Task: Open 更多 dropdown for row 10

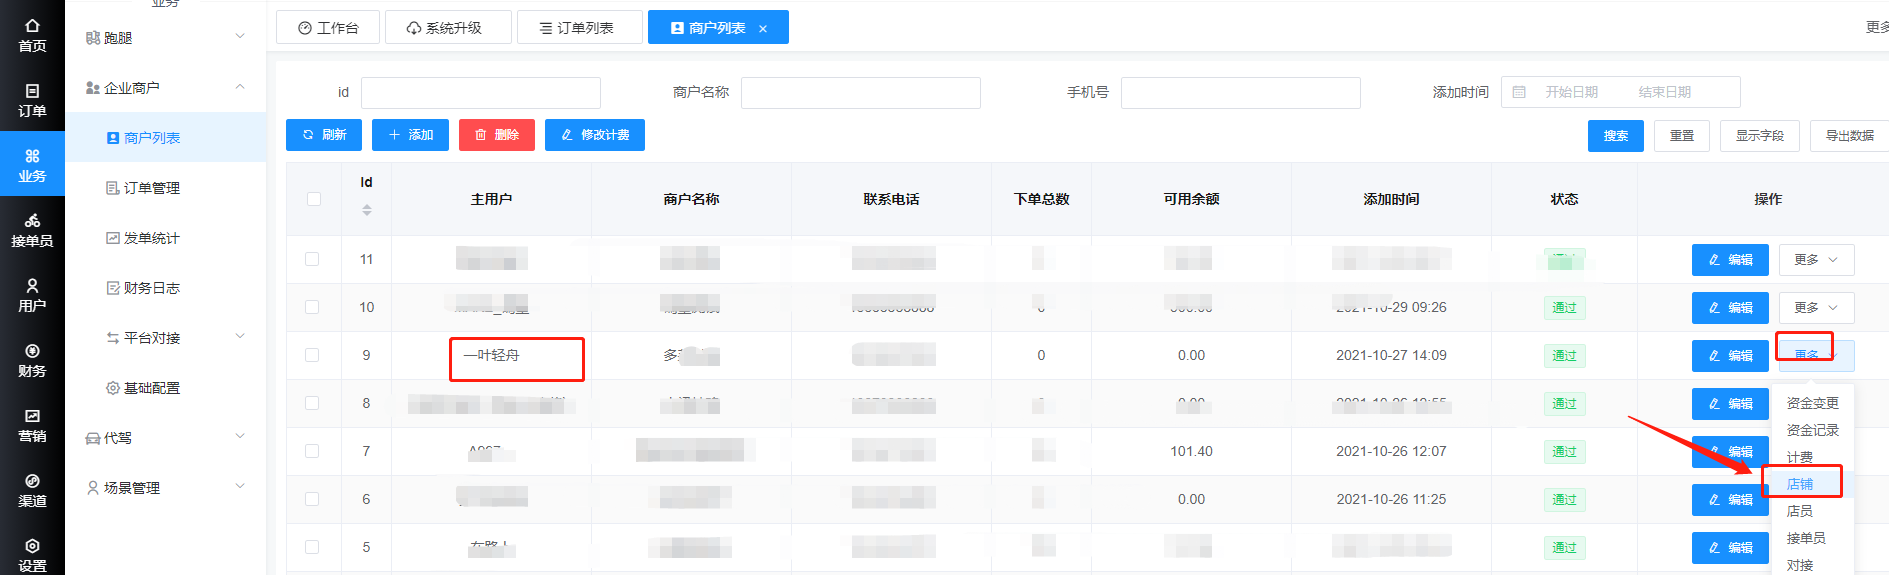Action: coord(1816,308)
